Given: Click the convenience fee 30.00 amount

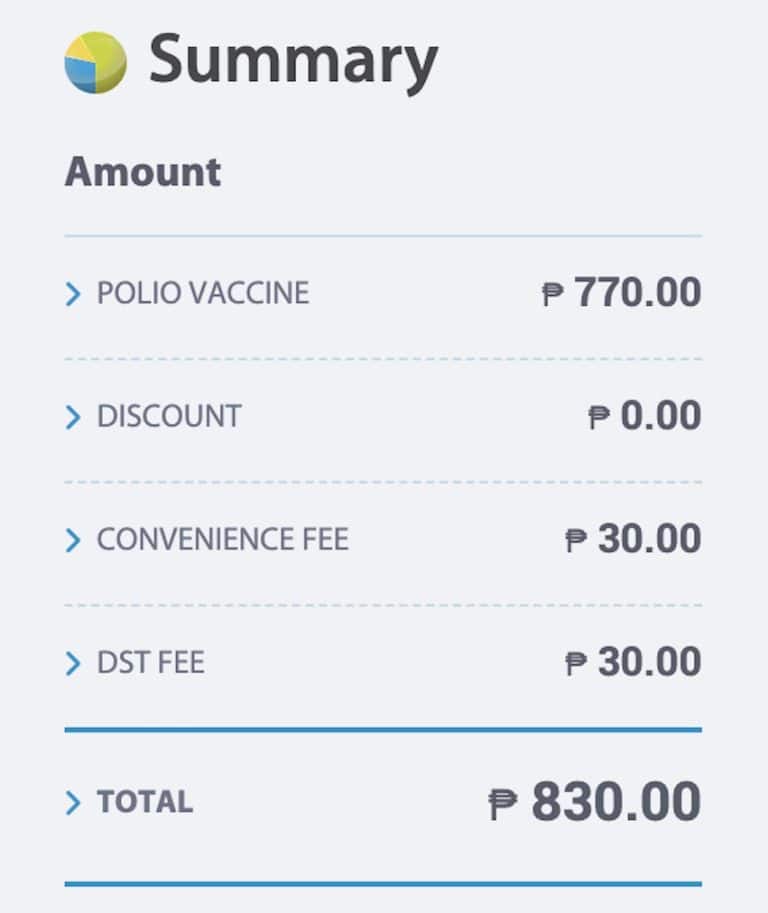Looking at the screenshot, I should click(649, 540).
